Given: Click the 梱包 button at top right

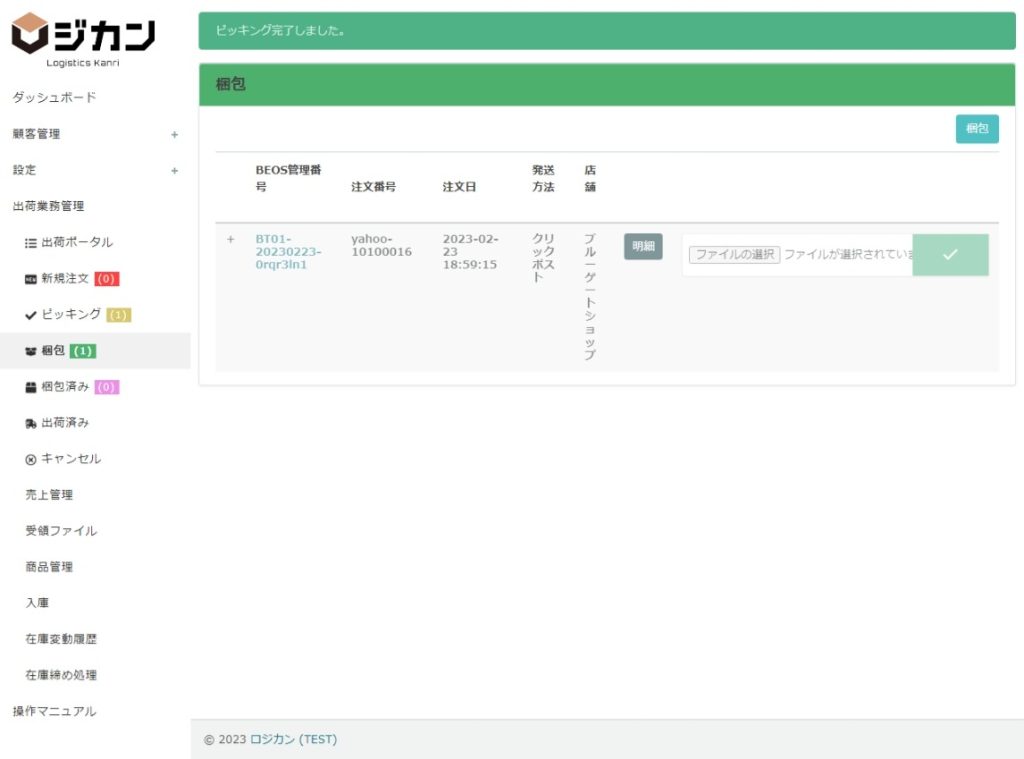Looking at the screenshot, I should click(x=976, y=129).
